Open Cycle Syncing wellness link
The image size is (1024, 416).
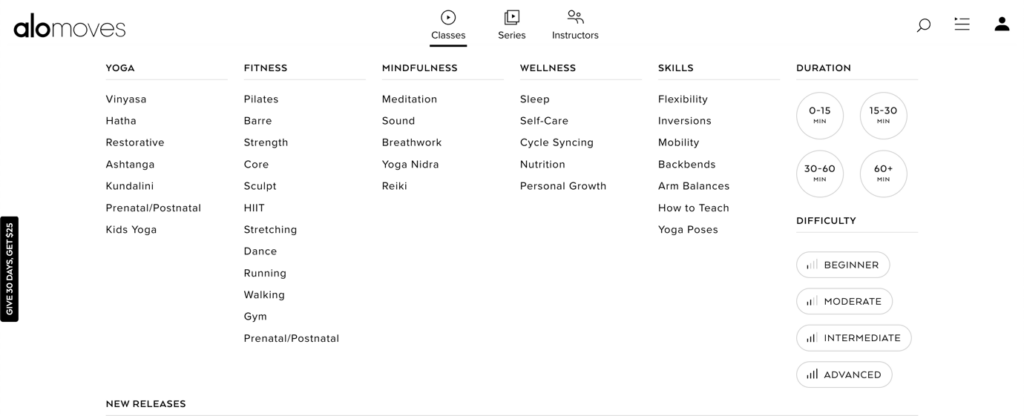click(x=556, y=143)
